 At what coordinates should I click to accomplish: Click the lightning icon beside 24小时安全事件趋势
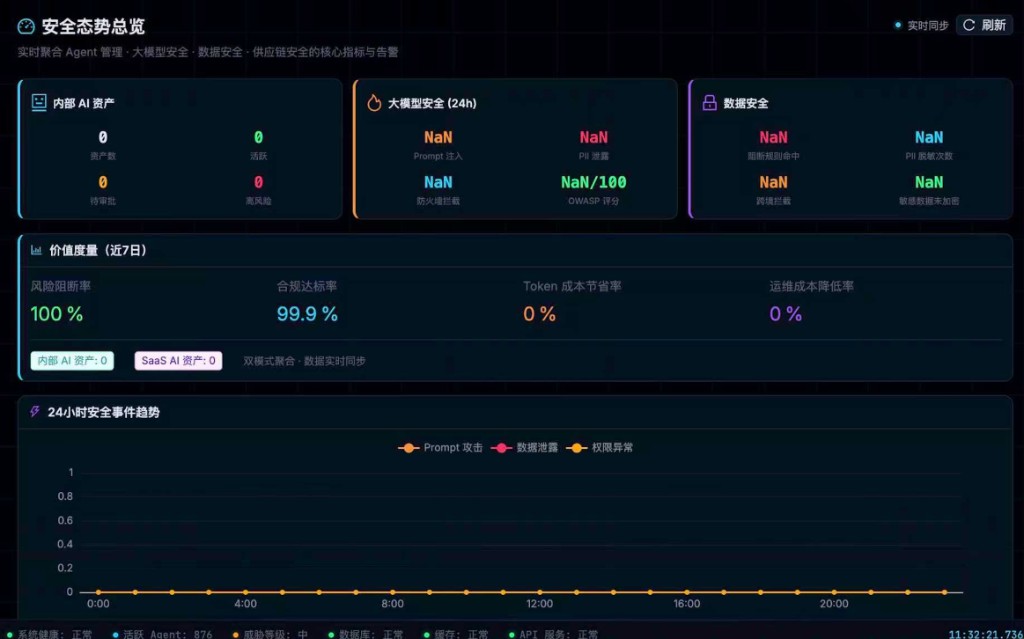click(35, 412)
